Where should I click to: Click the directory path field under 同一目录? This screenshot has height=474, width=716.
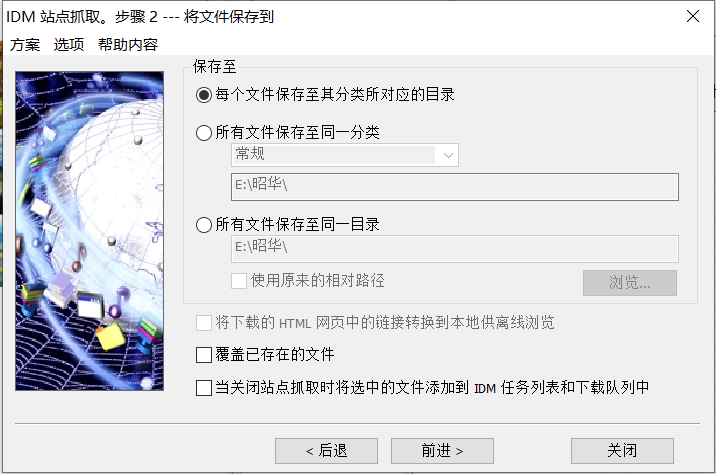455,248
